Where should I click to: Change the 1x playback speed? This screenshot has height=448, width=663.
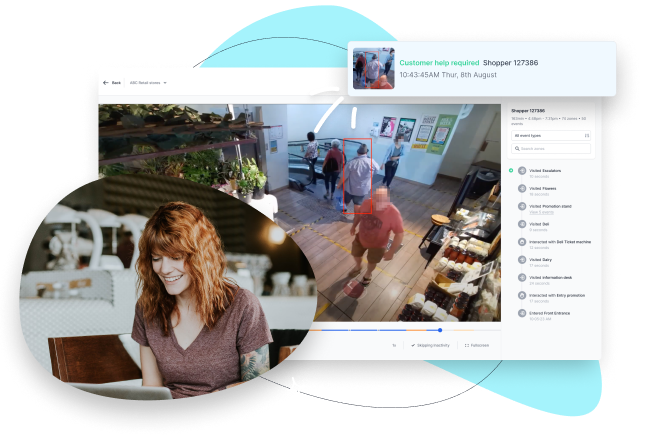click(394, 345)
